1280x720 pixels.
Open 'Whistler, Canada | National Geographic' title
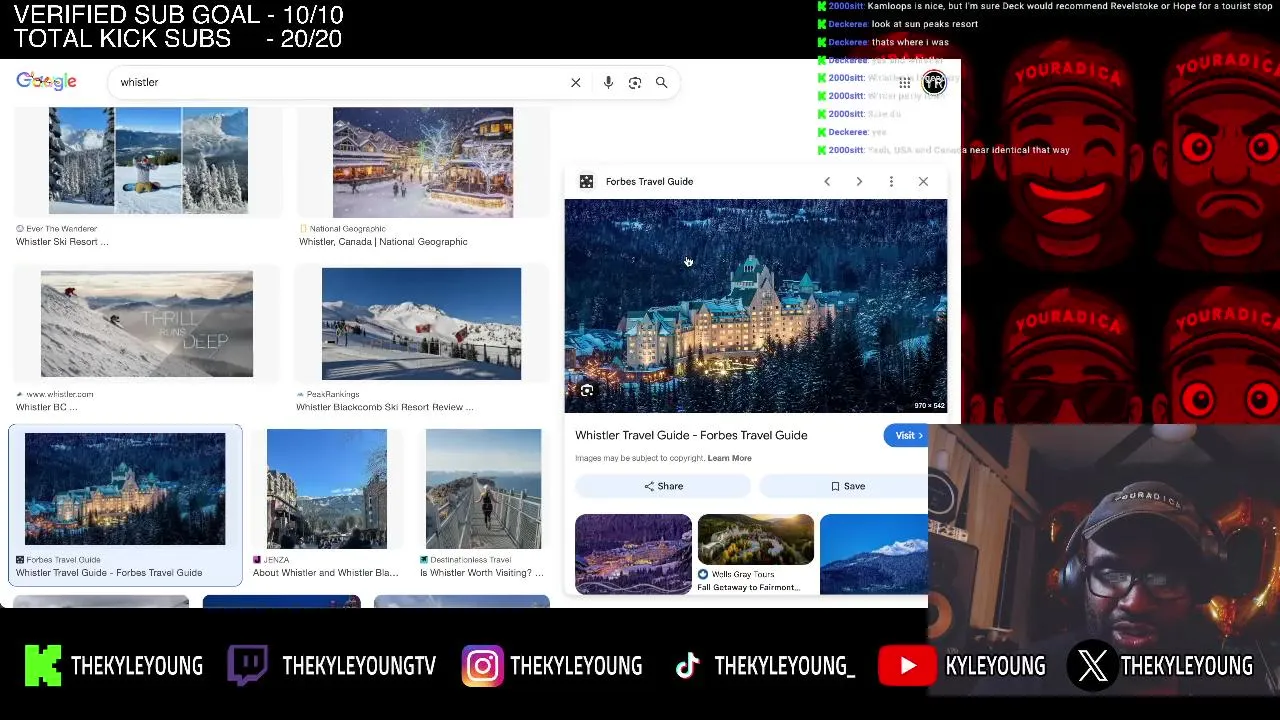click(x=383, y=242)
